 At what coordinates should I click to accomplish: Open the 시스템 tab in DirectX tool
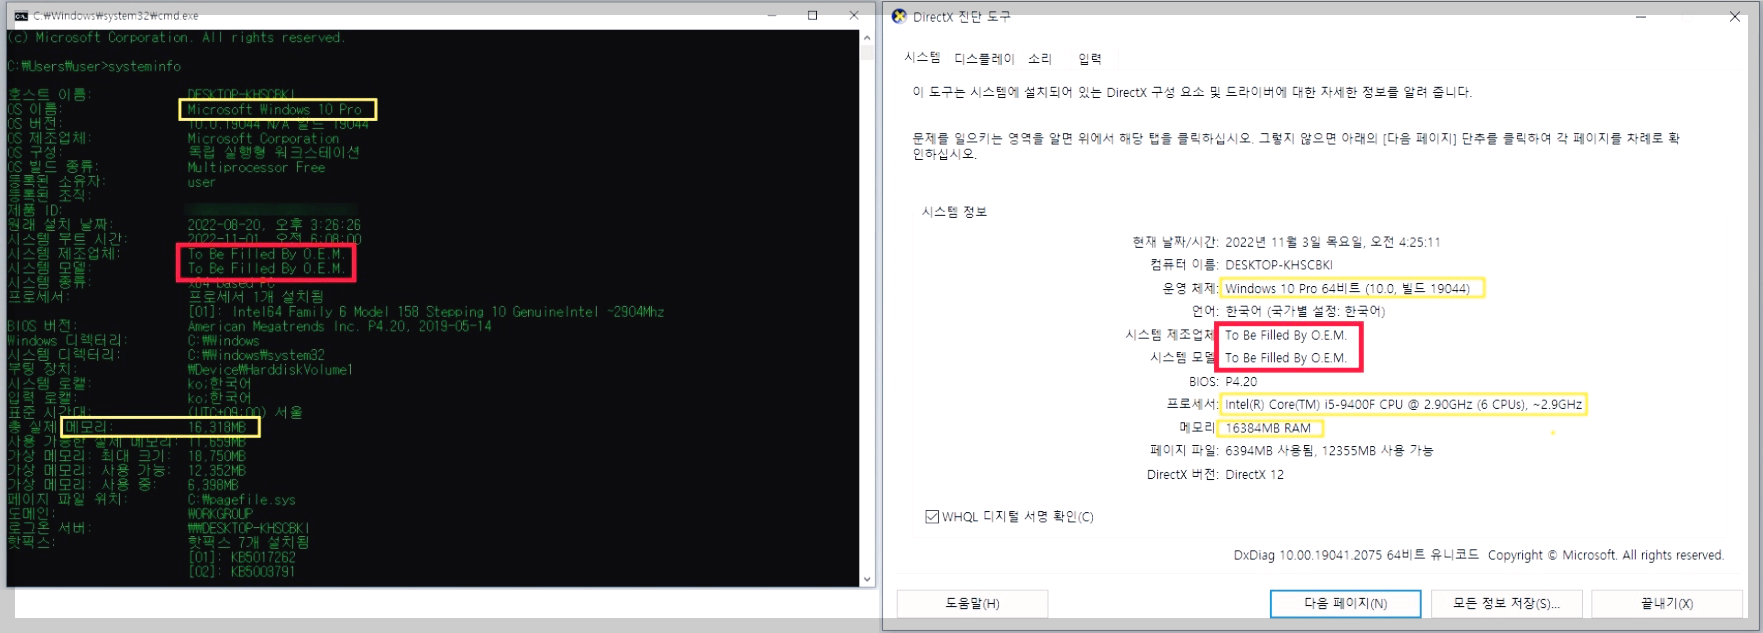pyautogui.click(x=922, y=58)
